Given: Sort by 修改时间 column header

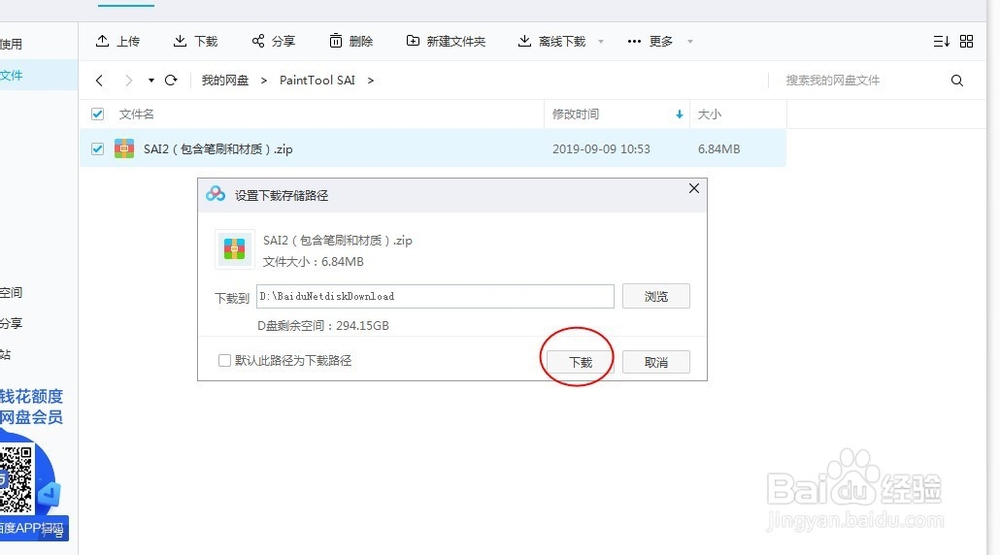Looking at the screenshot, I should [575, 114].
